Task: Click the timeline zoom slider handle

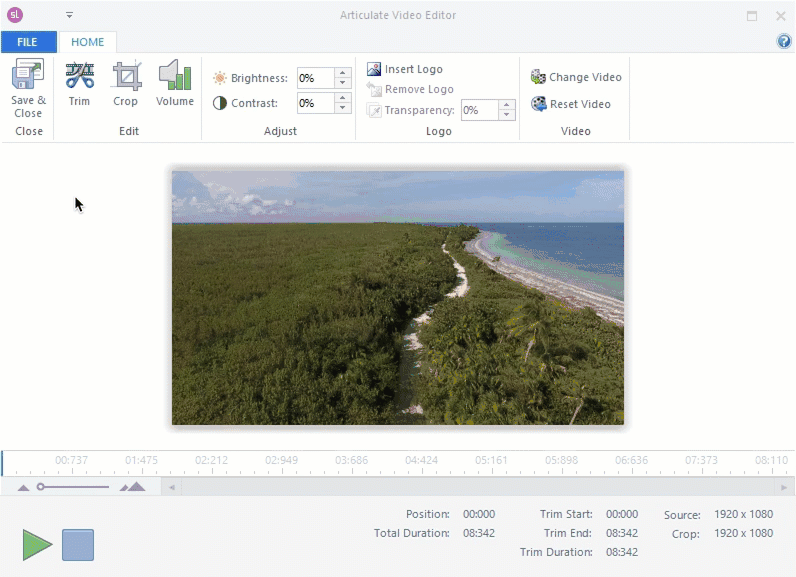Action: point(41,487)
